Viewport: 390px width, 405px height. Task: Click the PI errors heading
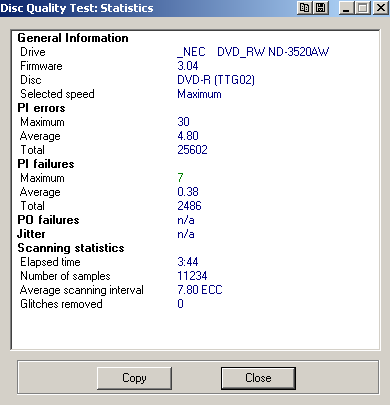point(41,108)
